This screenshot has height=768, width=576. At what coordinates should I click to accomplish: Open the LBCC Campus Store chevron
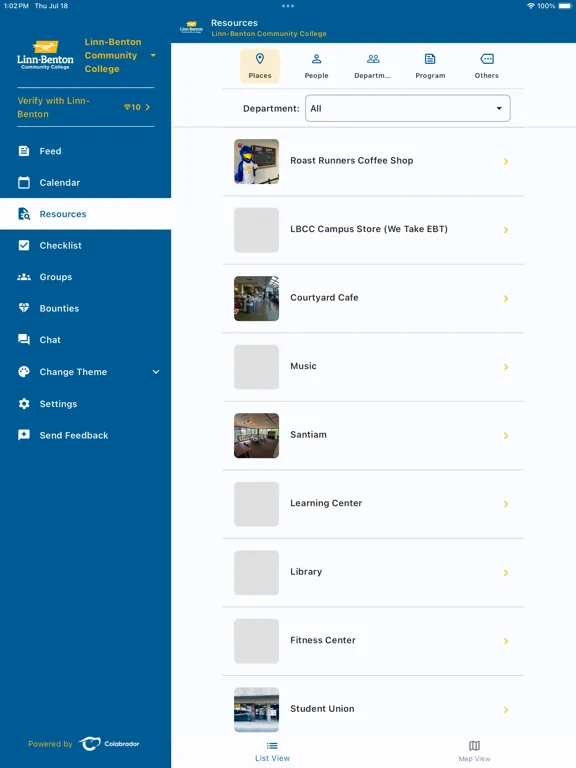click(506, 230)
